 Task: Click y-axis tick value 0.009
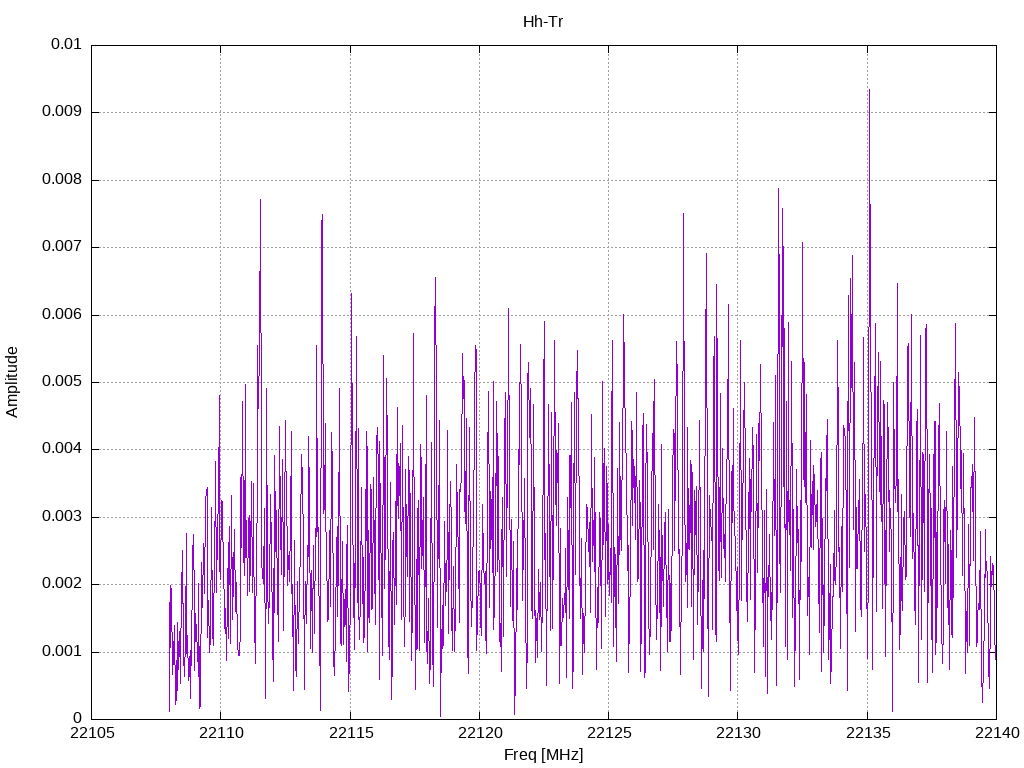point(62,112)
